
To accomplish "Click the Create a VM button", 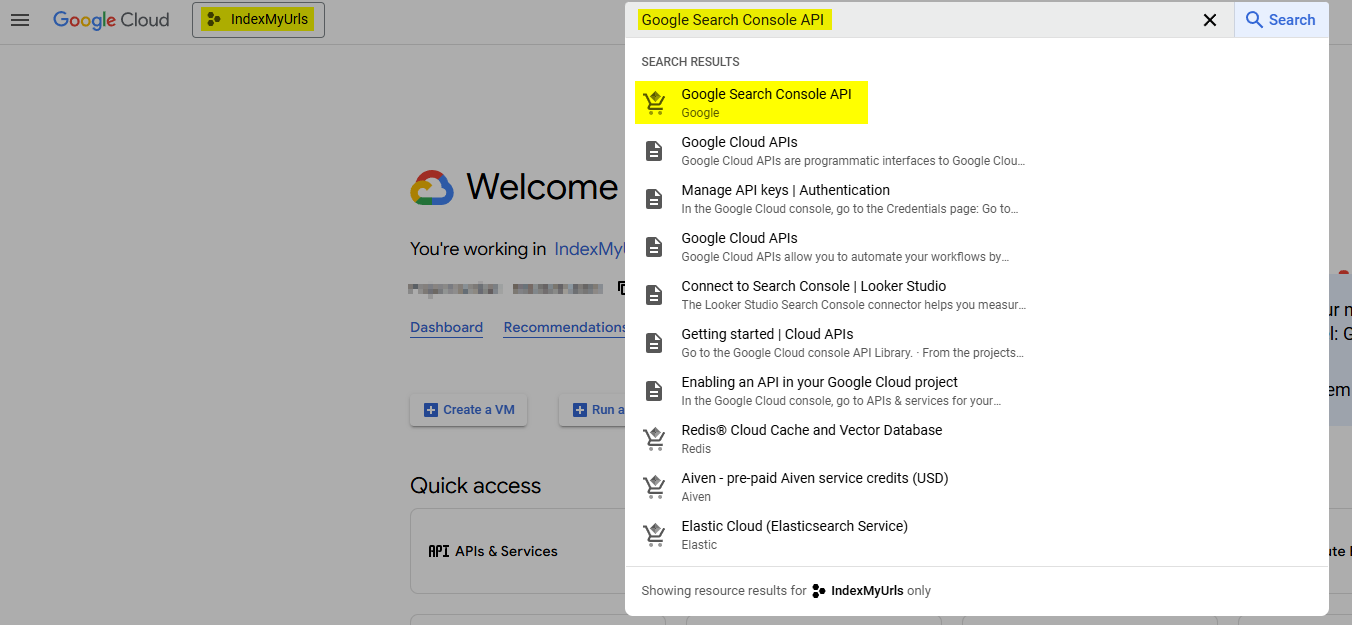I will (x=468, y=410).
